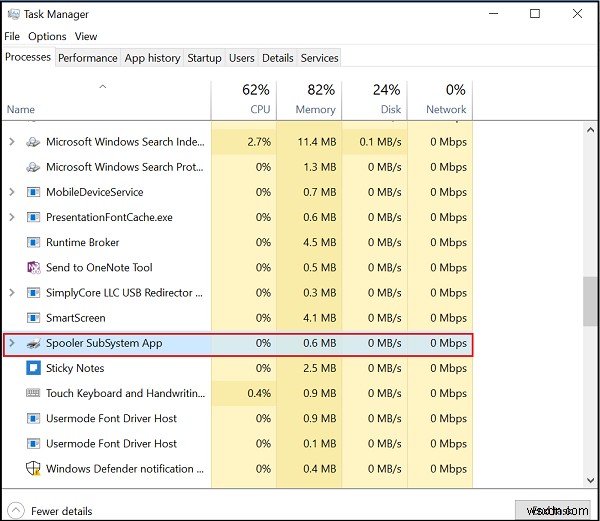Click the Fewer details circle arrow icon
The width and height of the screenshot is (600, 521).
pyautogui.click(x=16, y=510)
